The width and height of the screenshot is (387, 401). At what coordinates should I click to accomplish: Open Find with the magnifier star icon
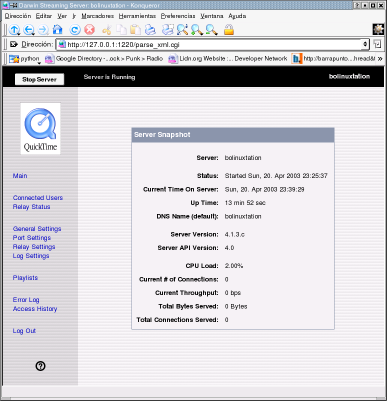pyautogui.click(x=182, y=30)
